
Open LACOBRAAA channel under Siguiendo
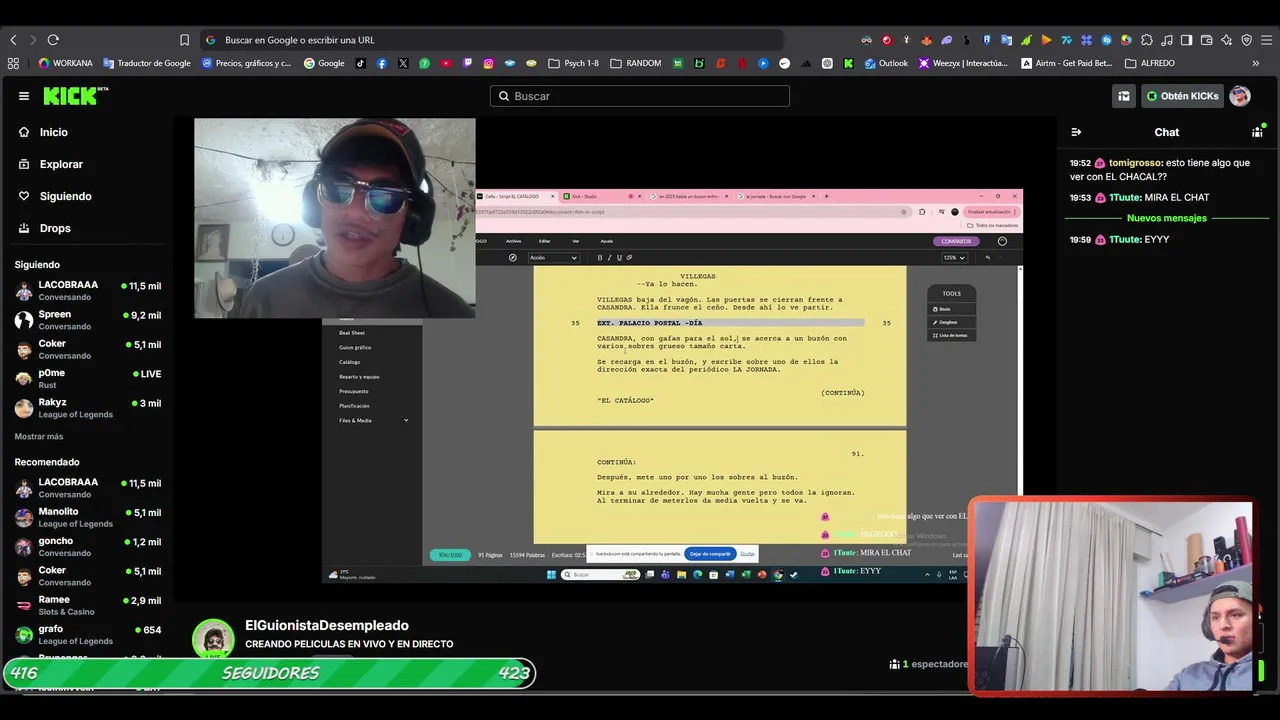tap(87, 290)
